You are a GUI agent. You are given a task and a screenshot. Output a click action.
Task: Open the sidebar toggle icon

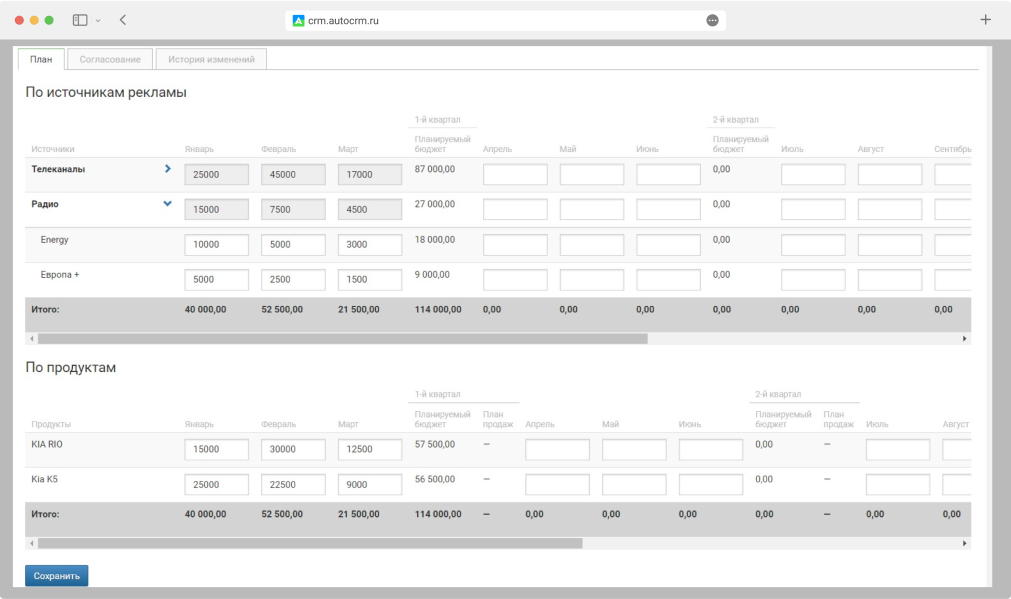pyautogui.click(x=80, y=20)
